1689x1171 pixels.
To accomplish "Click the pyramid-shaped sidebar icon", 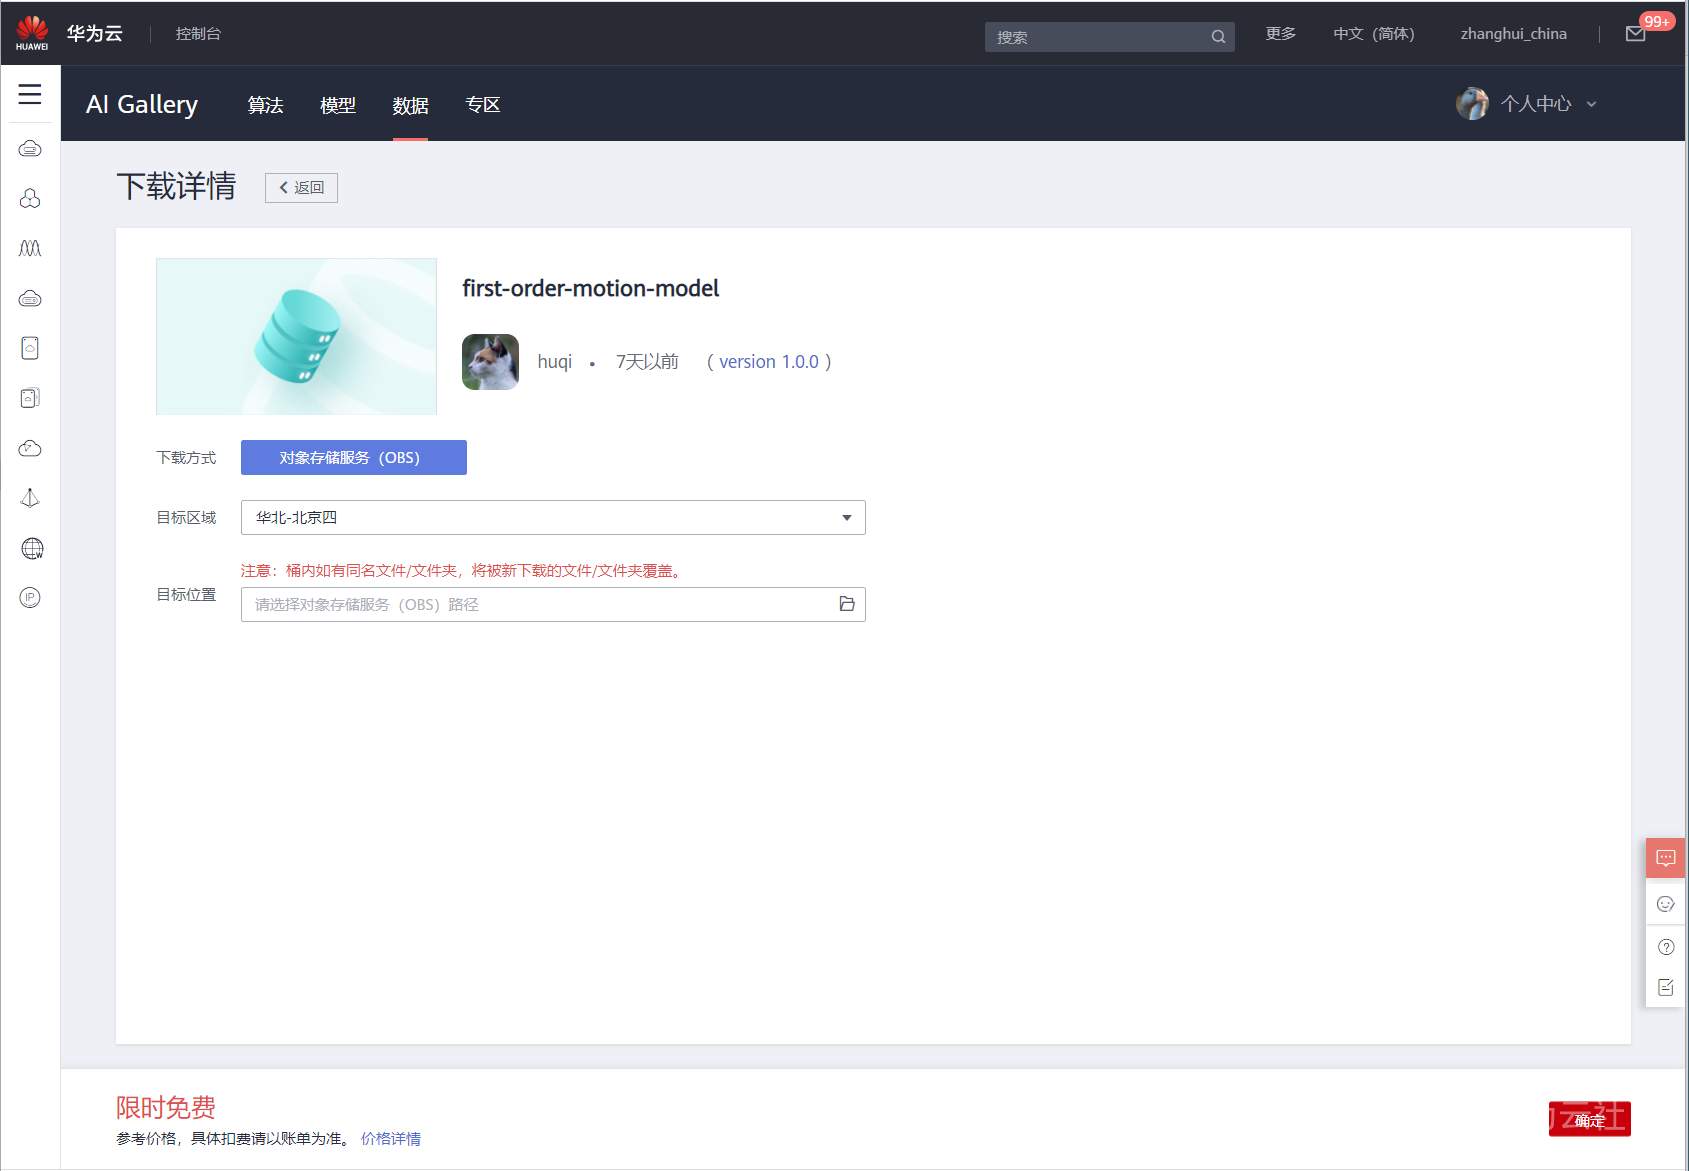I will coord(30,498).
